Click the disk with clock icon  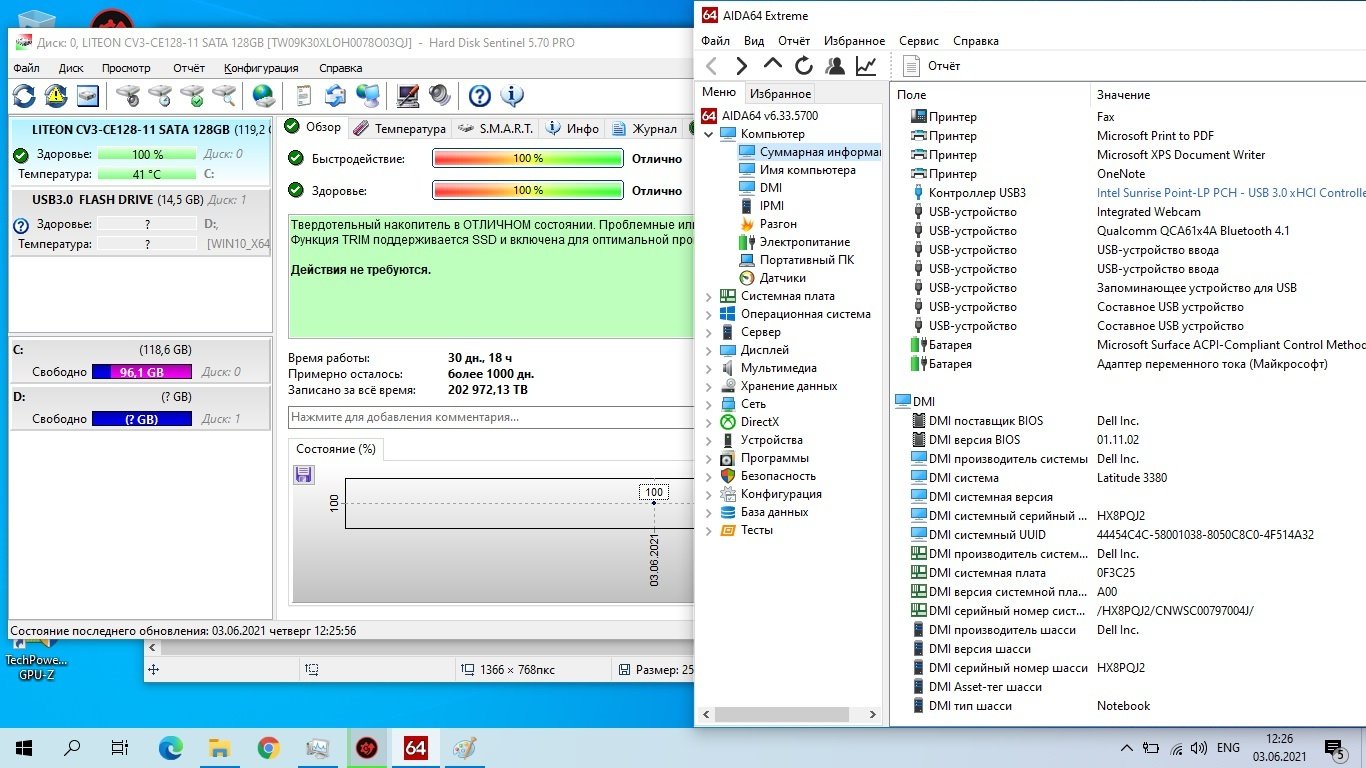[160, 95]
